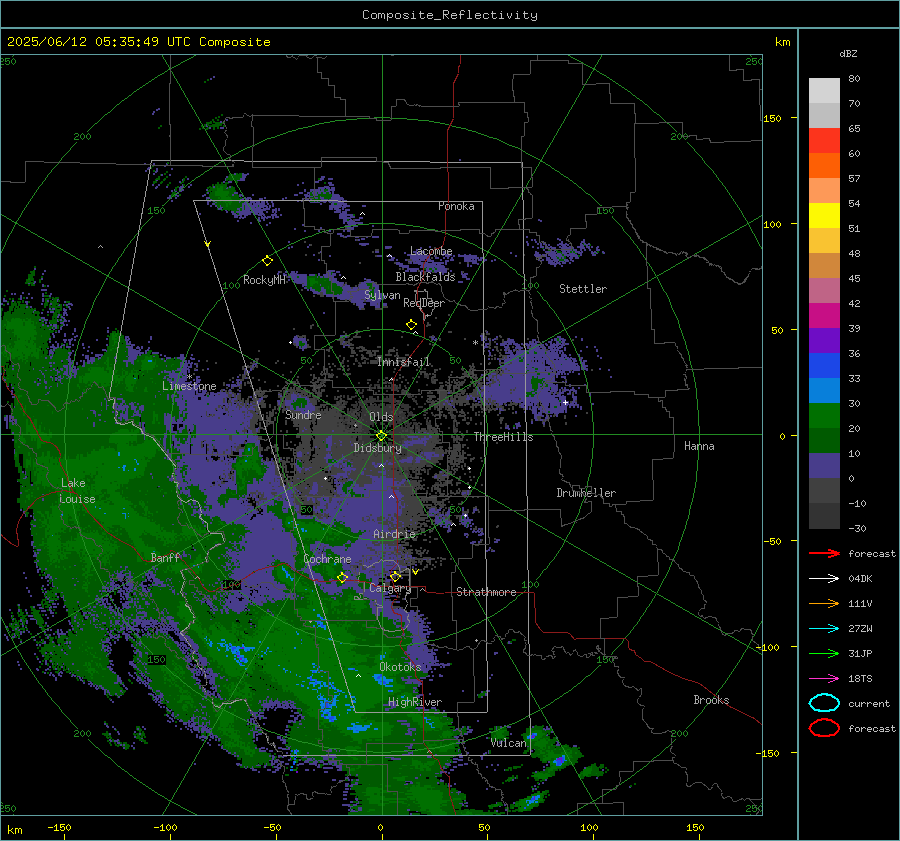
Task: Select the 33 dBZ blue color swatch
Action: (824, 365)
